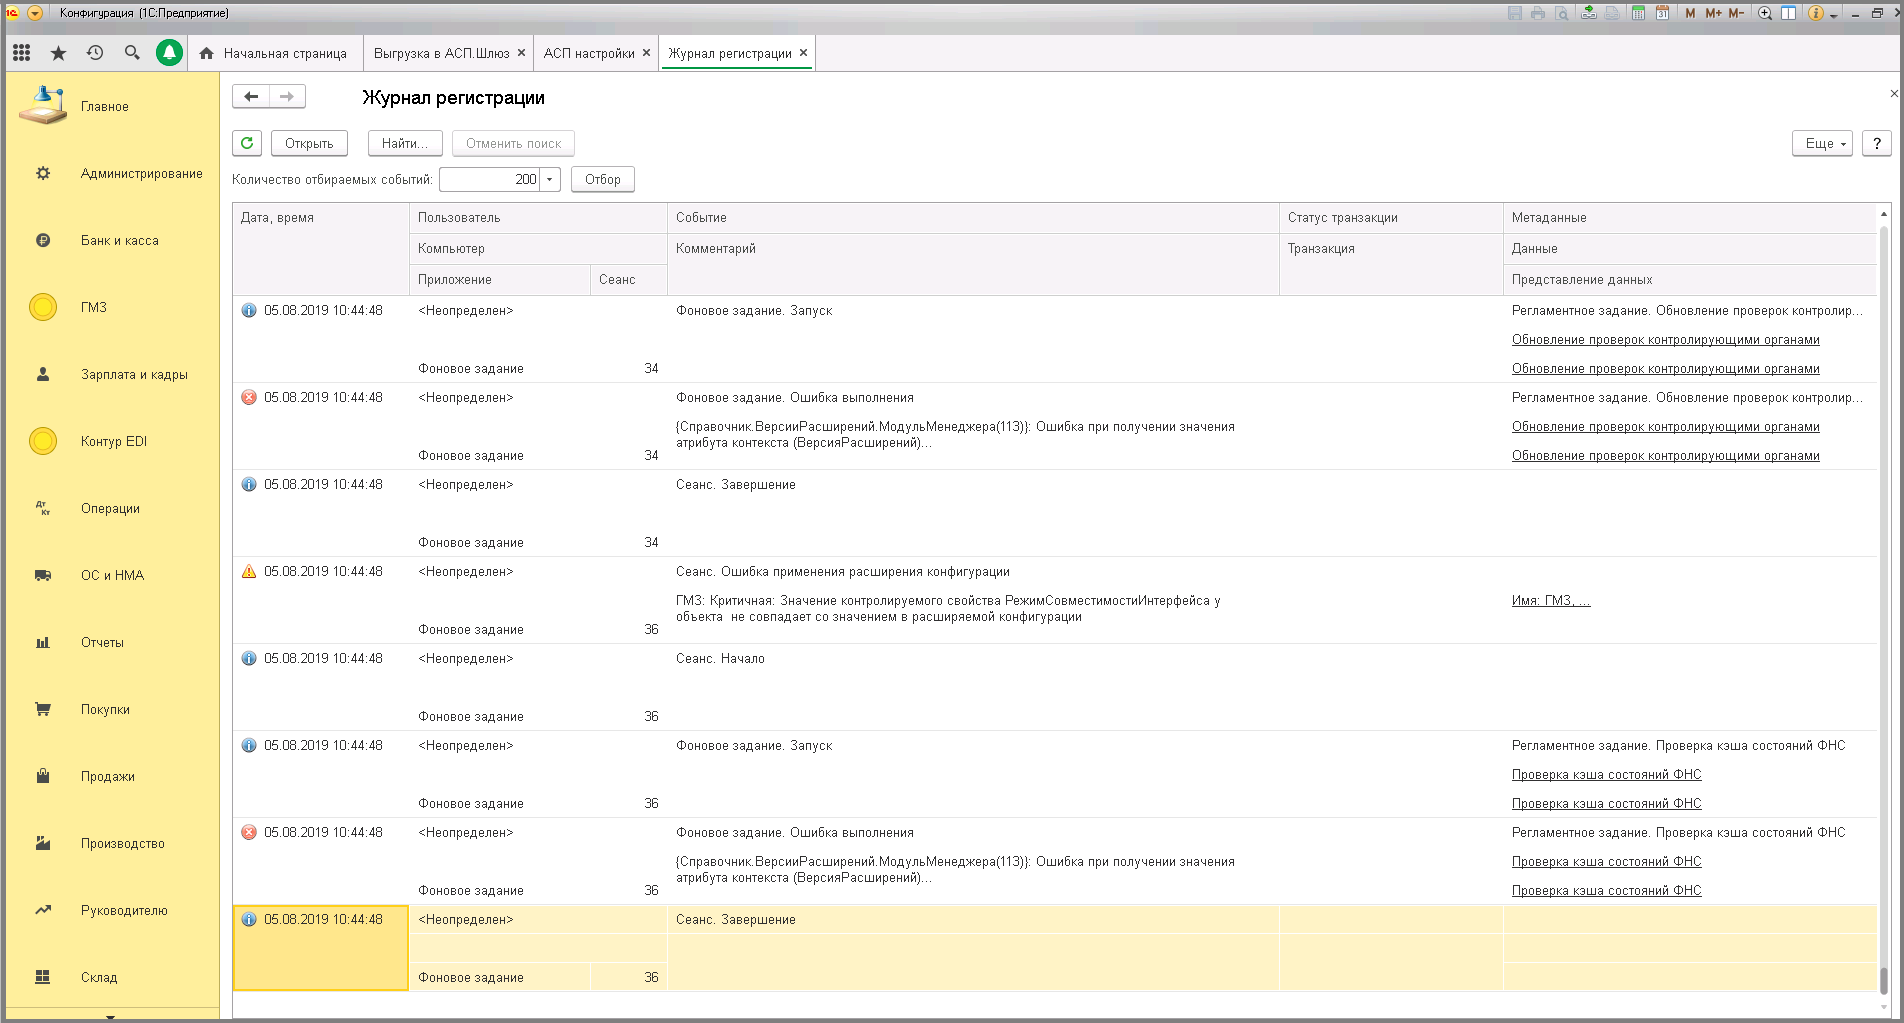Open the Главное section
The width and height of the screenshot is (1904, 1023).
[x=112, y=107]
